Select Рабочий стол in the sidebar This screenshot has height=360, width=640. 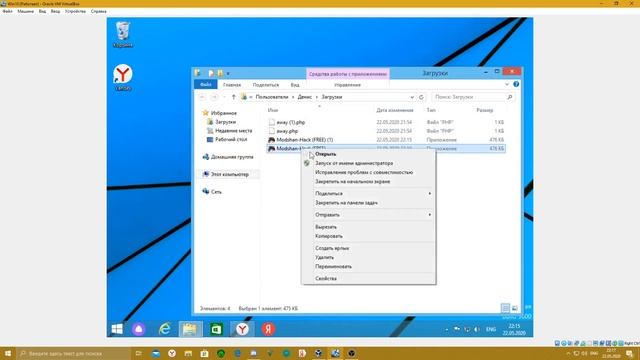tap(231, 139)
